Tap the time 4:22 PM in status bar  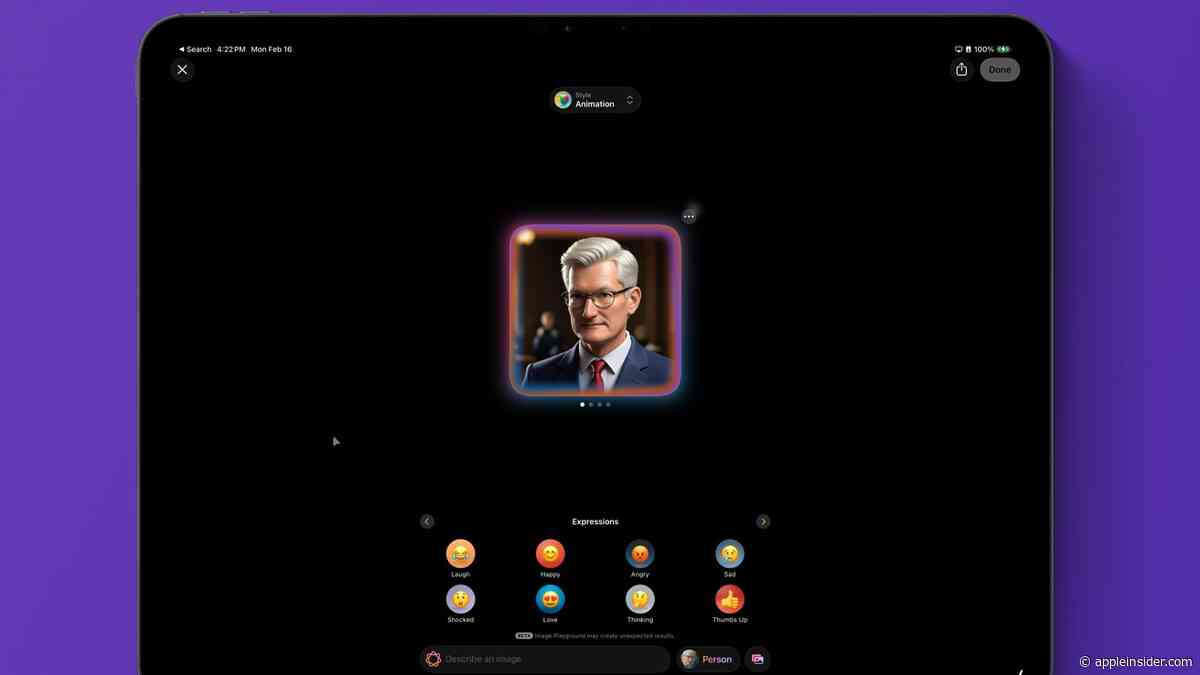(231, 49)
